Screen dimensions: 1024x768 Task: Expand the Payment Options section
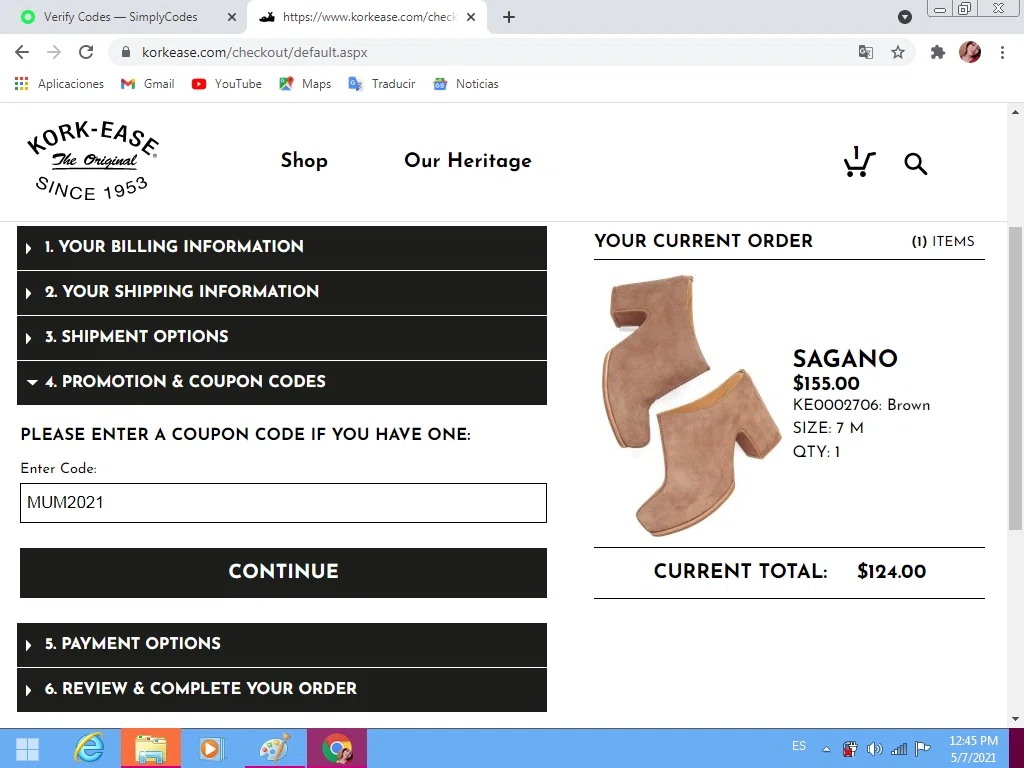tap(282, 645)
